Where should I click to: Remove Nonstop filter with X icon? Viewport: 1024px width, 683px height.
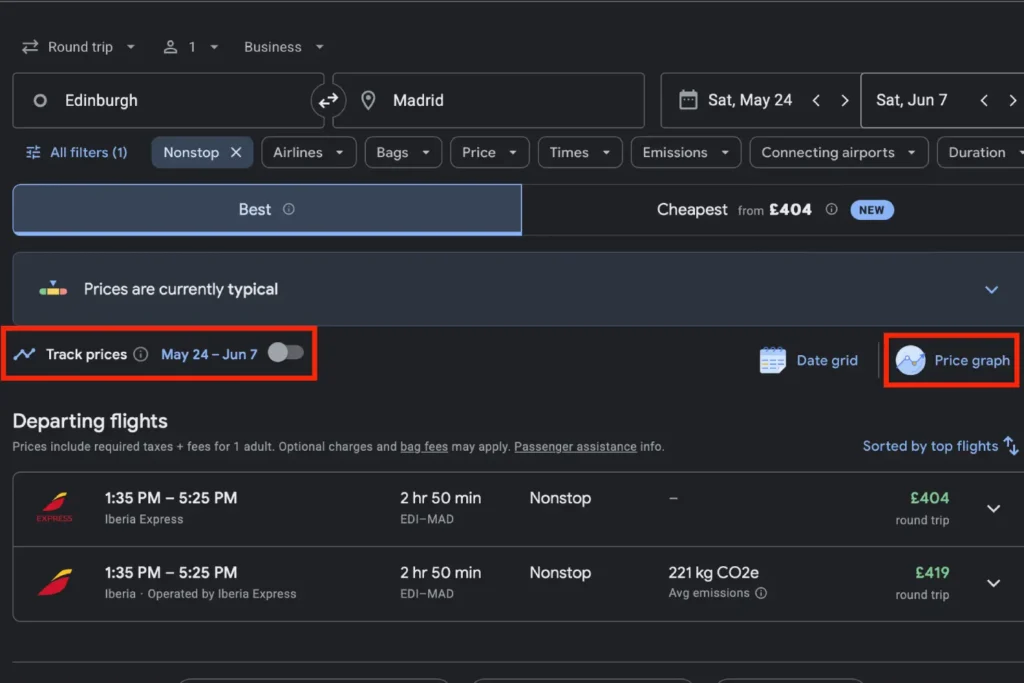pyautogui.click(x=236, y=152)
